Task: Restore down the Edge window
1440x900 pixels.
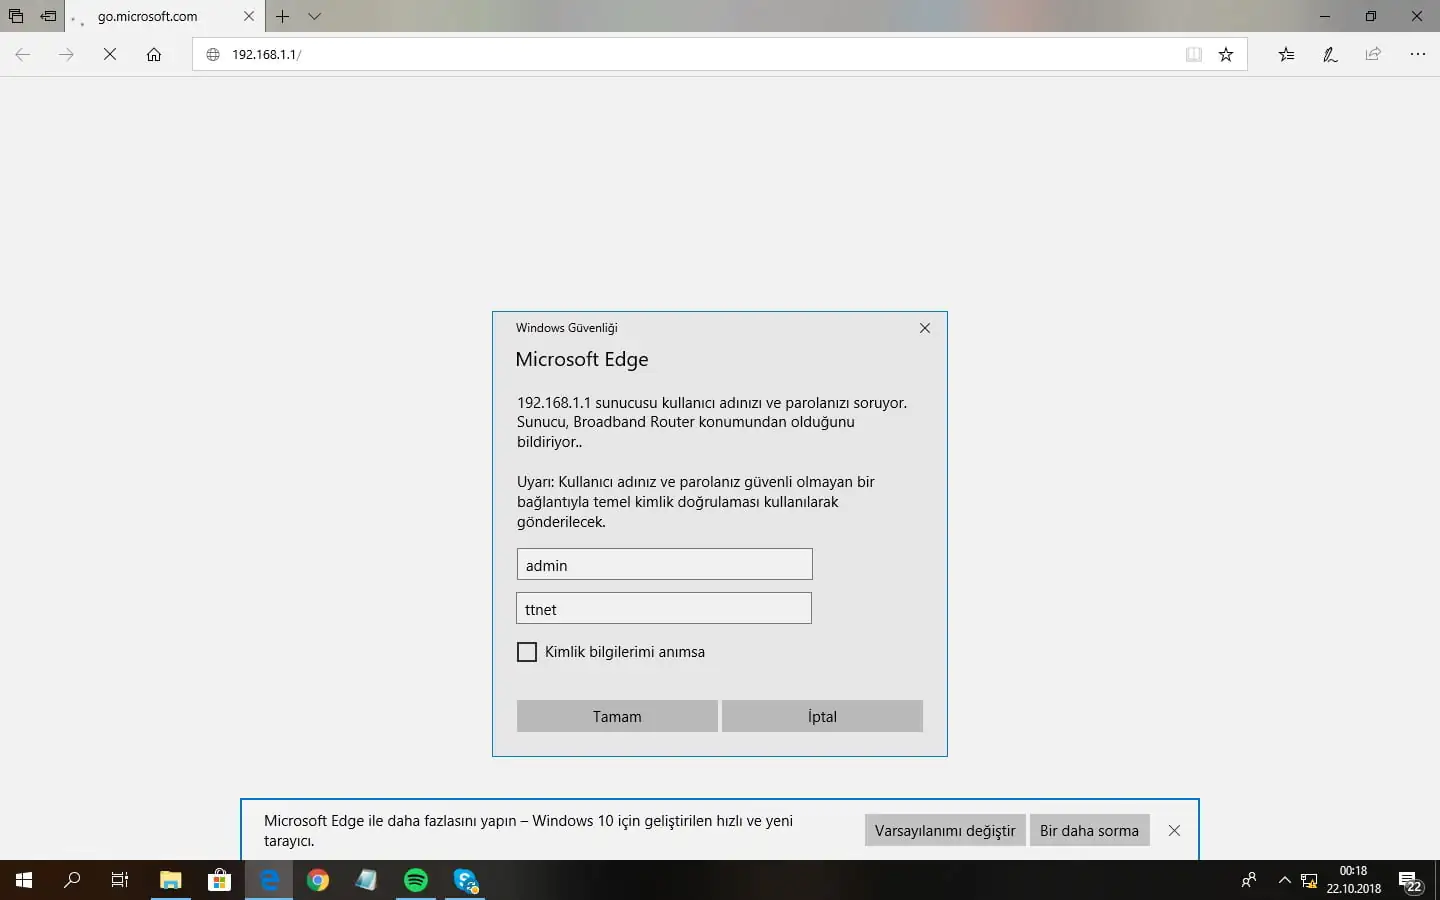Action: point(1371,16)
